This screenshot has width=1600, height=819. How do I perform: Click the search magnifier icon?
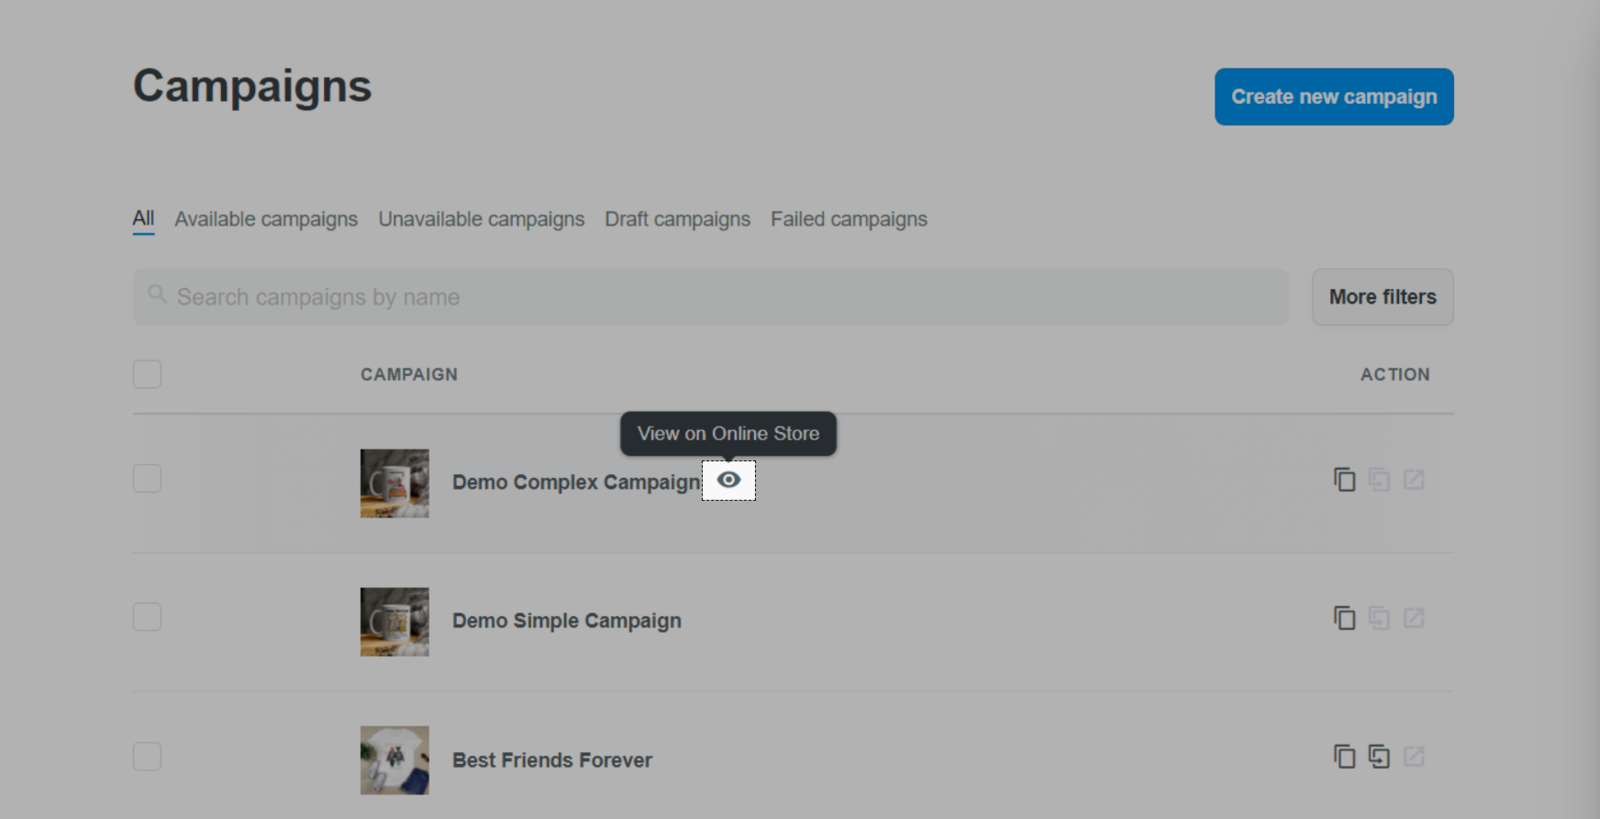[x=157, y=294]
